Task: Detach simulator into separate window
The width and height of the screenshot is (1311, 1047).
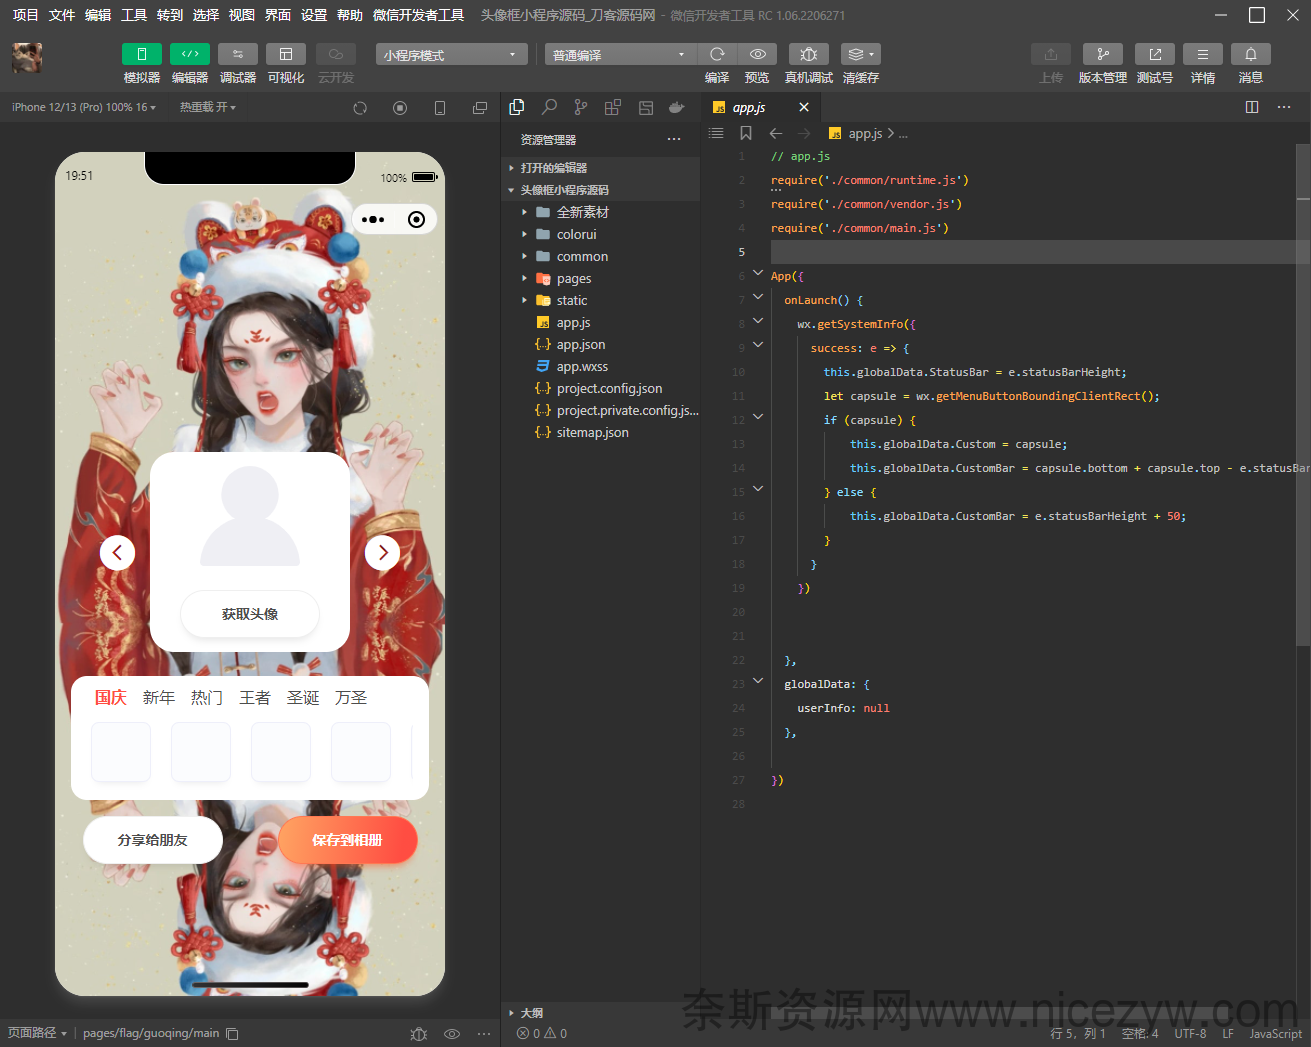Action: [480, 108]
